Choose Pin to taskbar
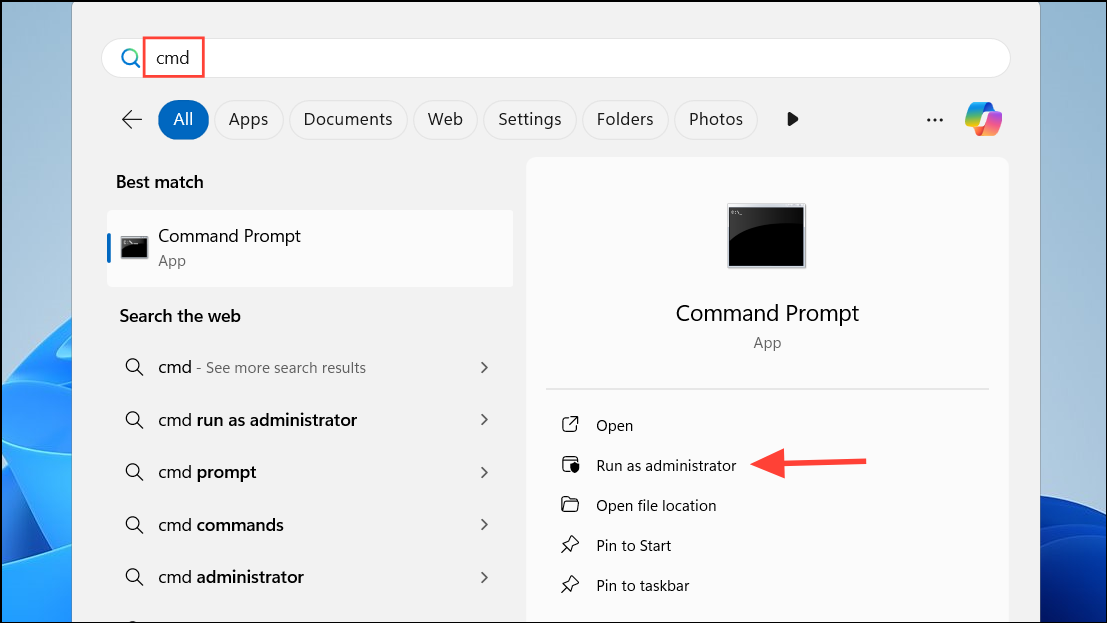This screenshot has height=623, width=1107. pyautogui.click(x=642, y=586)
